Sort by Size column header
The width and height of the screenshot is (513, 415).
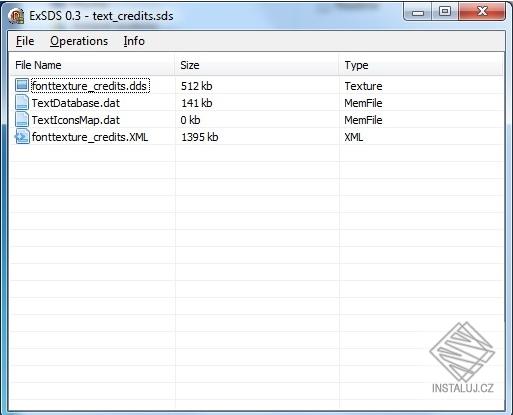click(x=257, y=65)
